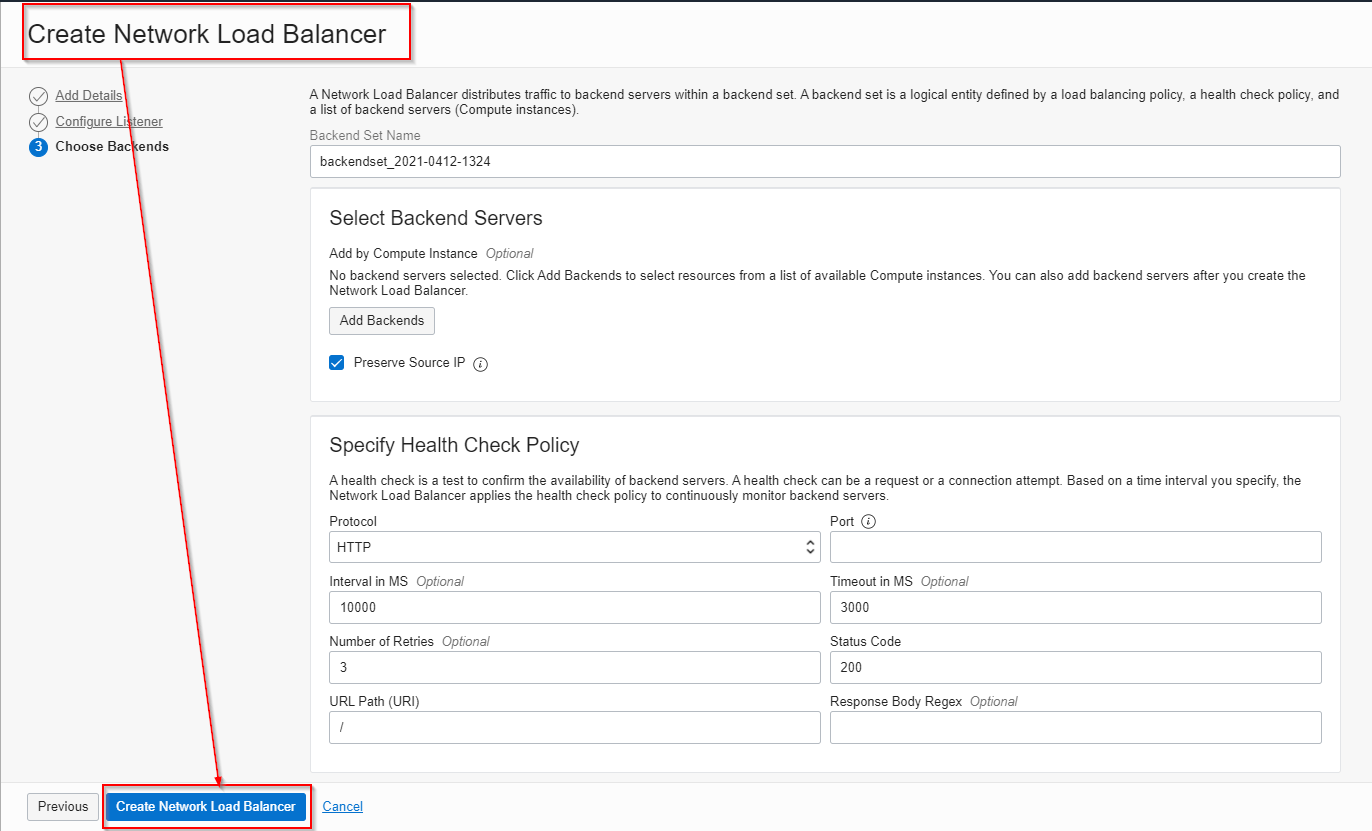Uncheck the Preserve Source IP checkbox

[x=337, y=363]
